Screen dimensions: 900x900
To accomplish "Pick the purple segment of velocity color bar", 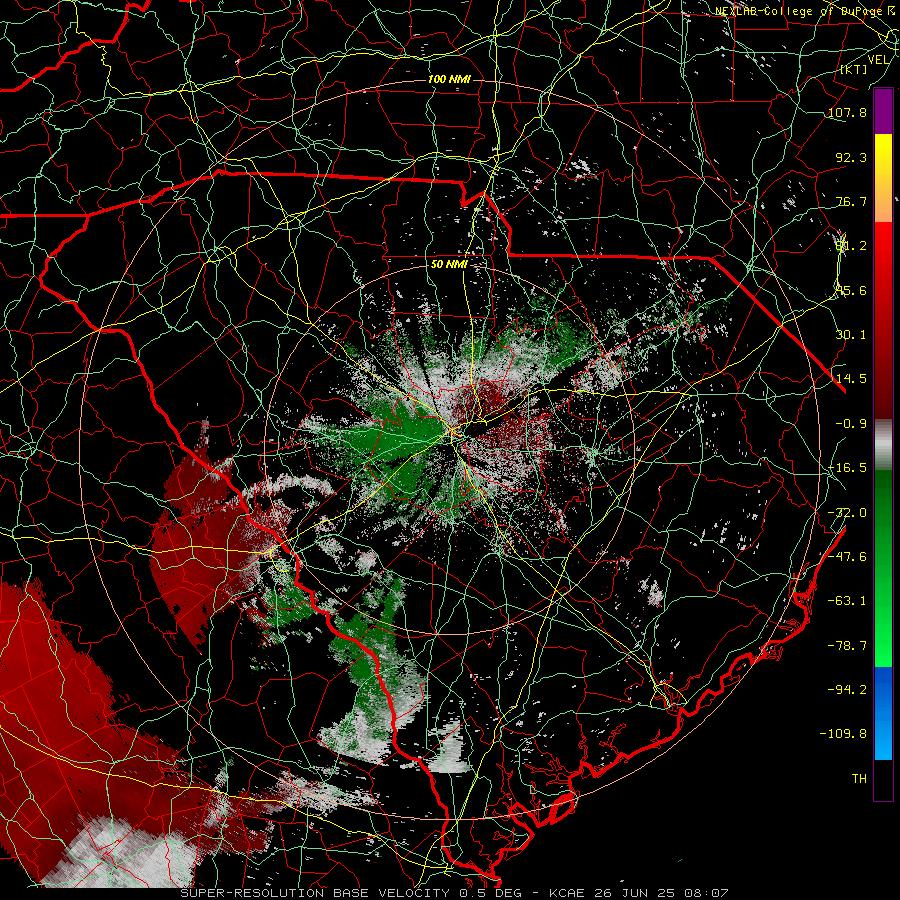I will (883, 112).
